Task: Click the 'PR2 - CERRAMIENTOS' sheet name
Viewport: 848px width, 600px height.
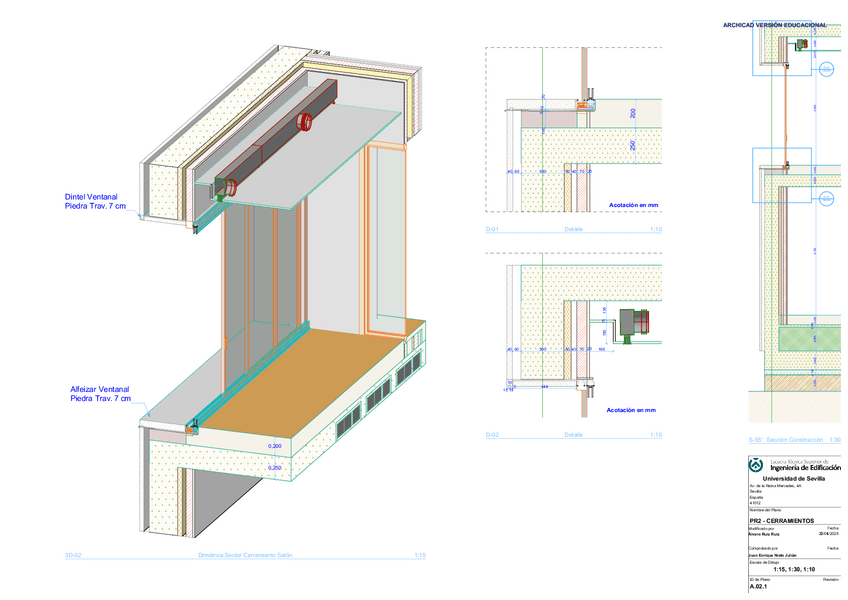Action: (x=781, y=521)
